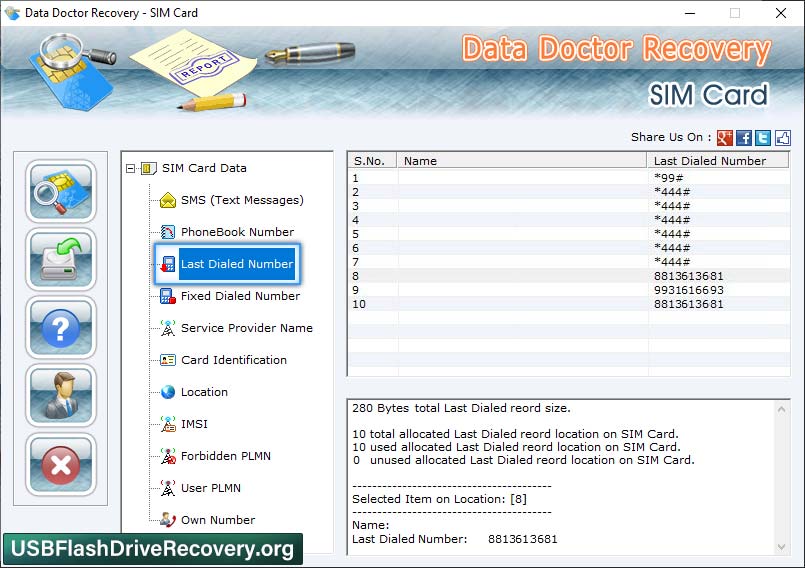Share on Google Plus icon

[725, 138]
